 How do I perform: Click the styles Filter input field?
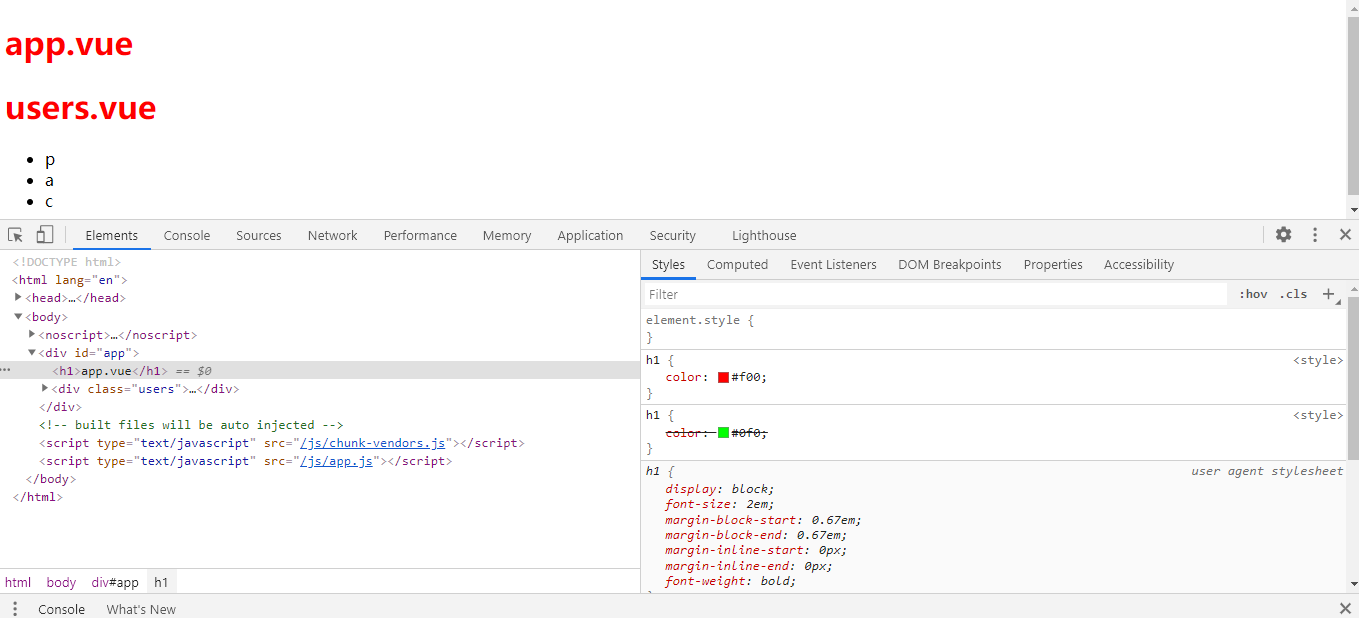tap(935, 294)
